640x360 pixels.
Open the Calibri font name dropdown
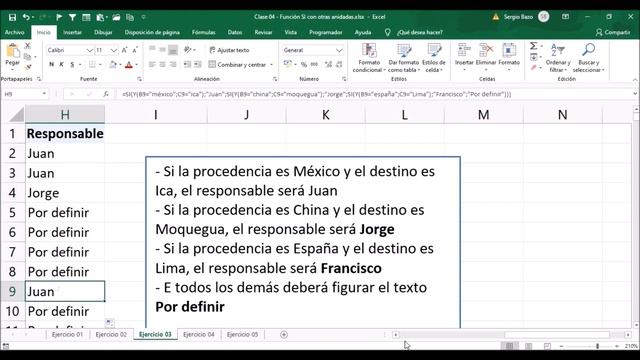(x=89, y=50)
